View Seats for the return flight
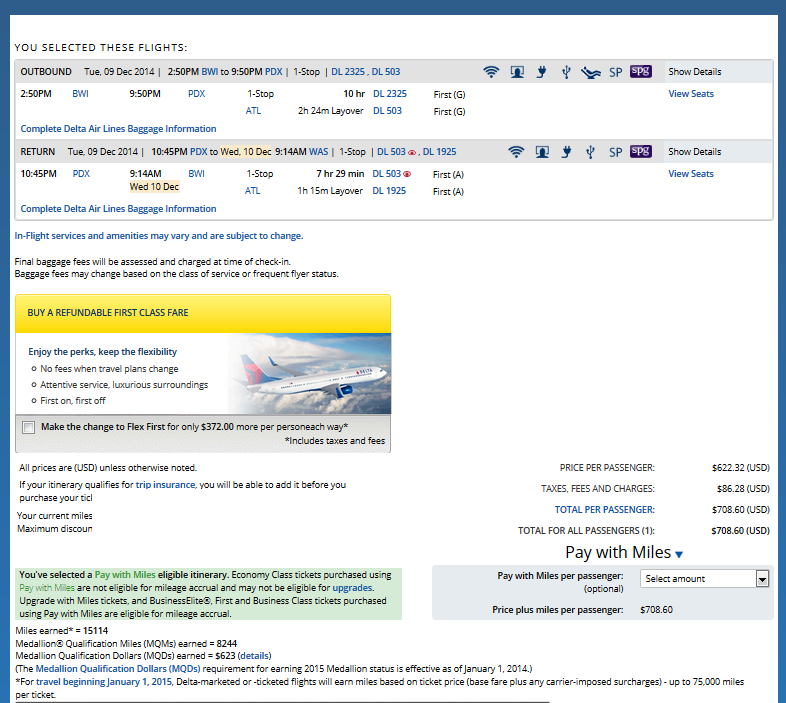Image resolution: width=786 pixels, height=703 pixels. pos(691,174)
